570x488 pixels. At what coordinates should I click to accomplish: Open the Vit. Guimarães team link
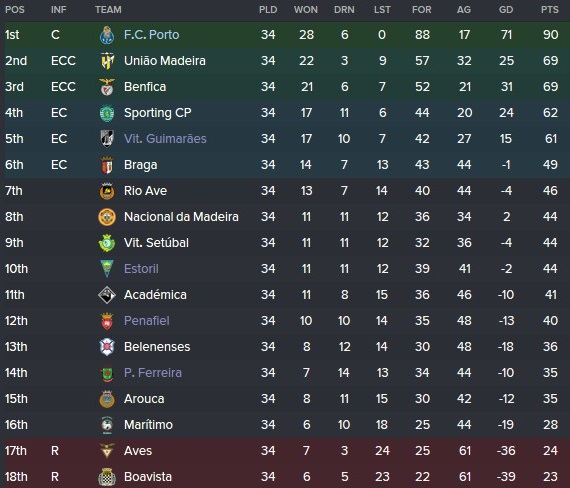tap(165, 139)
